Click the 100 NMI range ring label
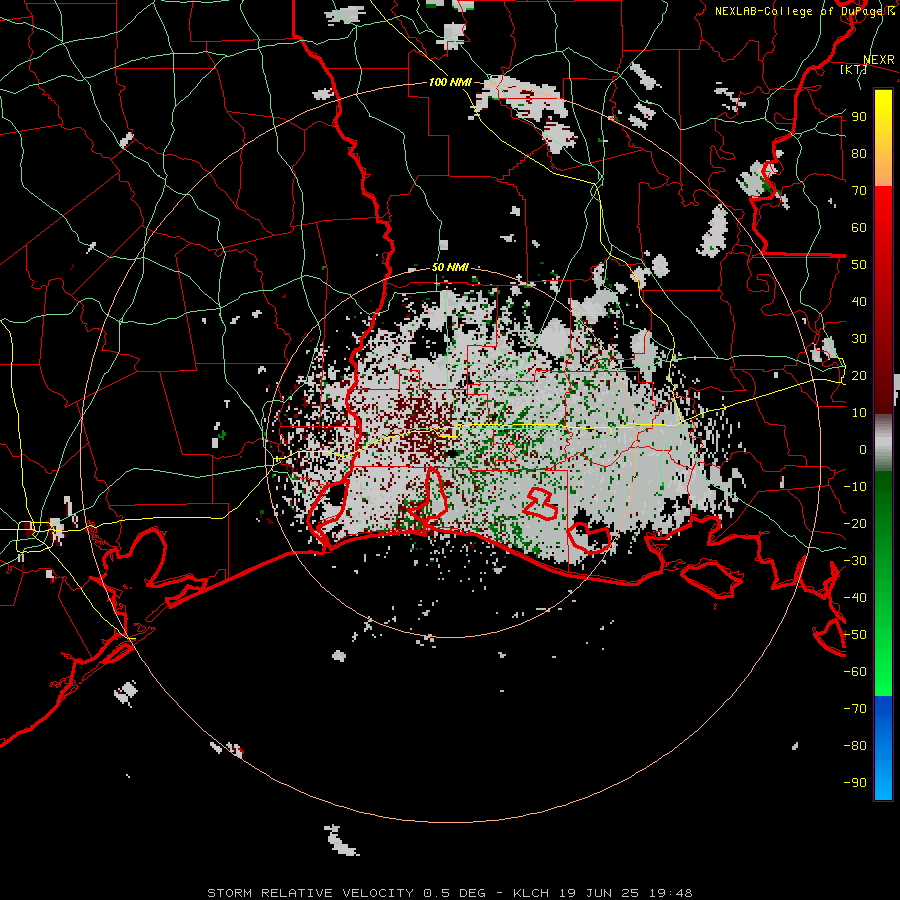This screenshot has height=900, width=900. click(450, 83)
